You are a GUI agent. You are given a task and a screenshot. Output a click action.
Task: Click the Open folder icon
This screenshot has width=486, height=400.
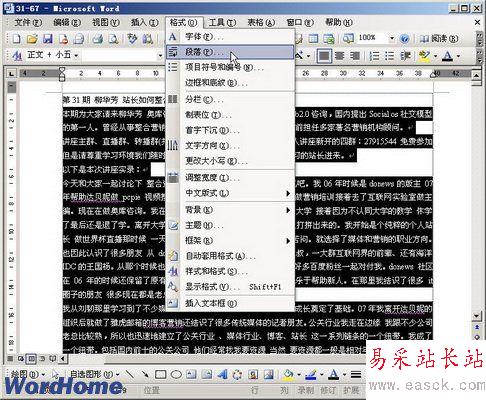[32, 39]
